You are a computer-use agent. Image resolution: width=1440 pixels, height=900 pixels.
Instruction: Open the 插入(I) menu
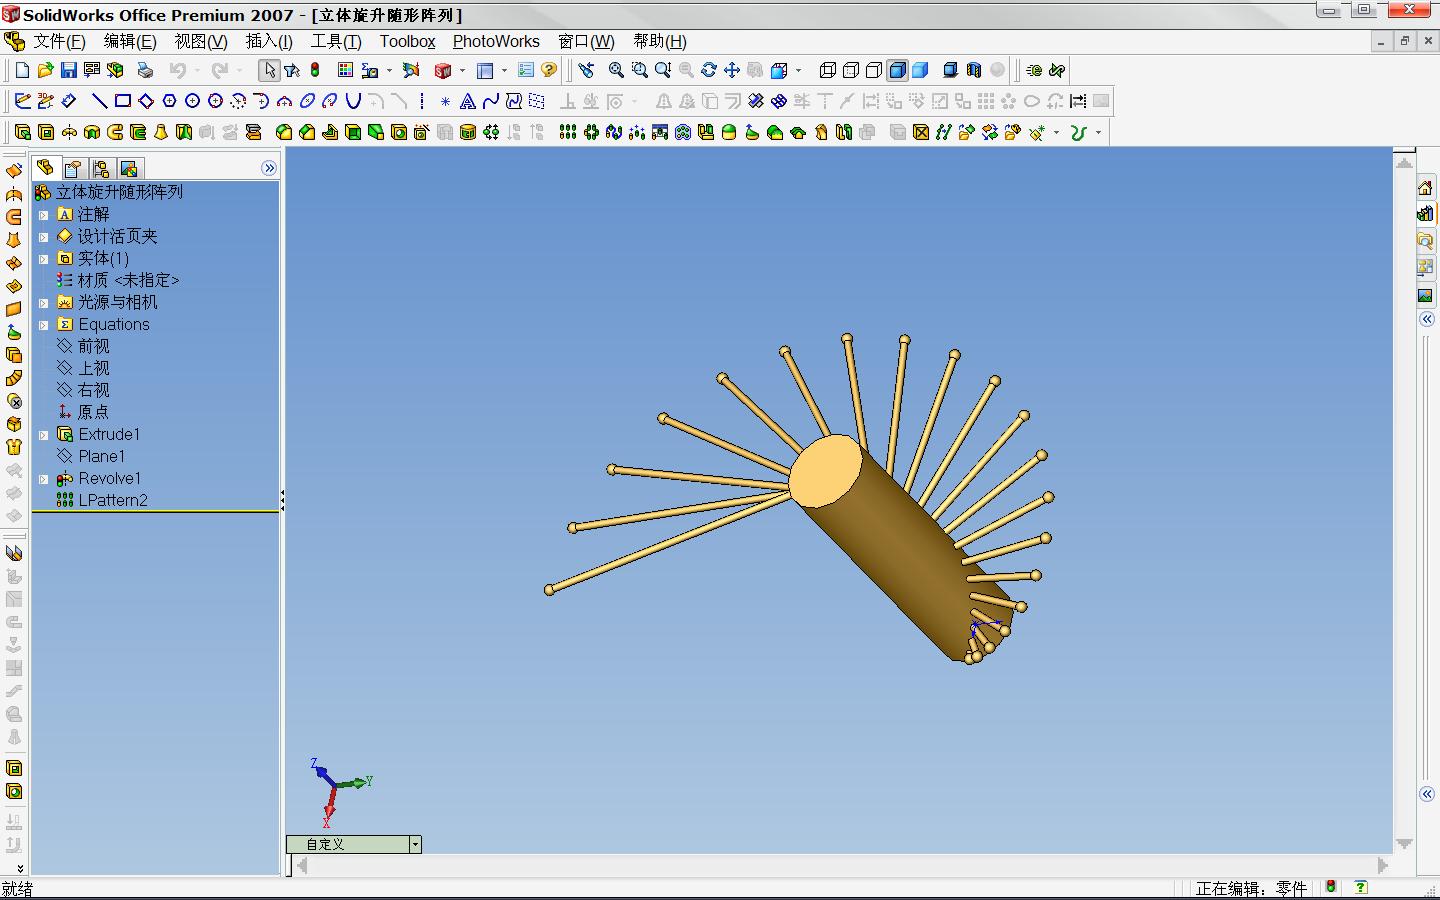[269, 41]
